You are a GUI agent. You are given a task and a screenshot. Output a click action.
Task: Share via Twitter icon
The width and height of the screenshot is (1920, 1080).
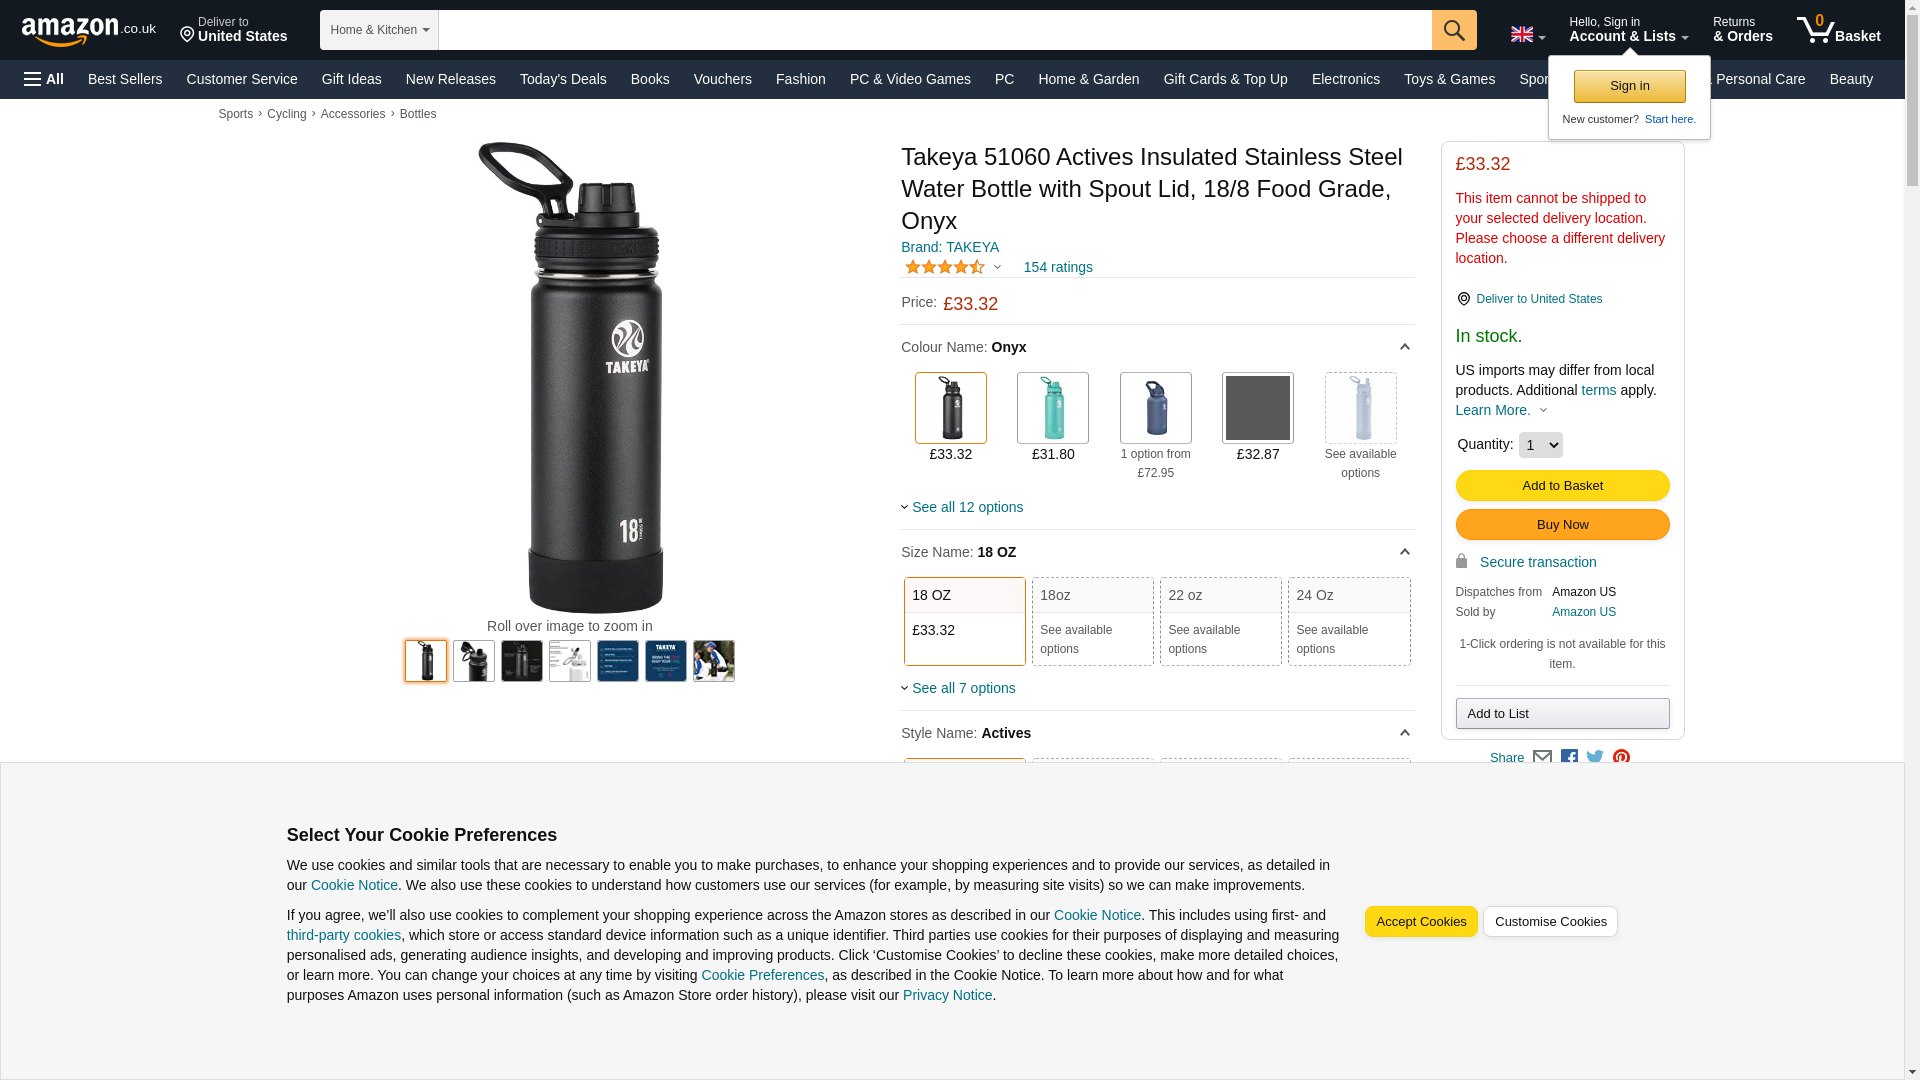(1595, 758)
